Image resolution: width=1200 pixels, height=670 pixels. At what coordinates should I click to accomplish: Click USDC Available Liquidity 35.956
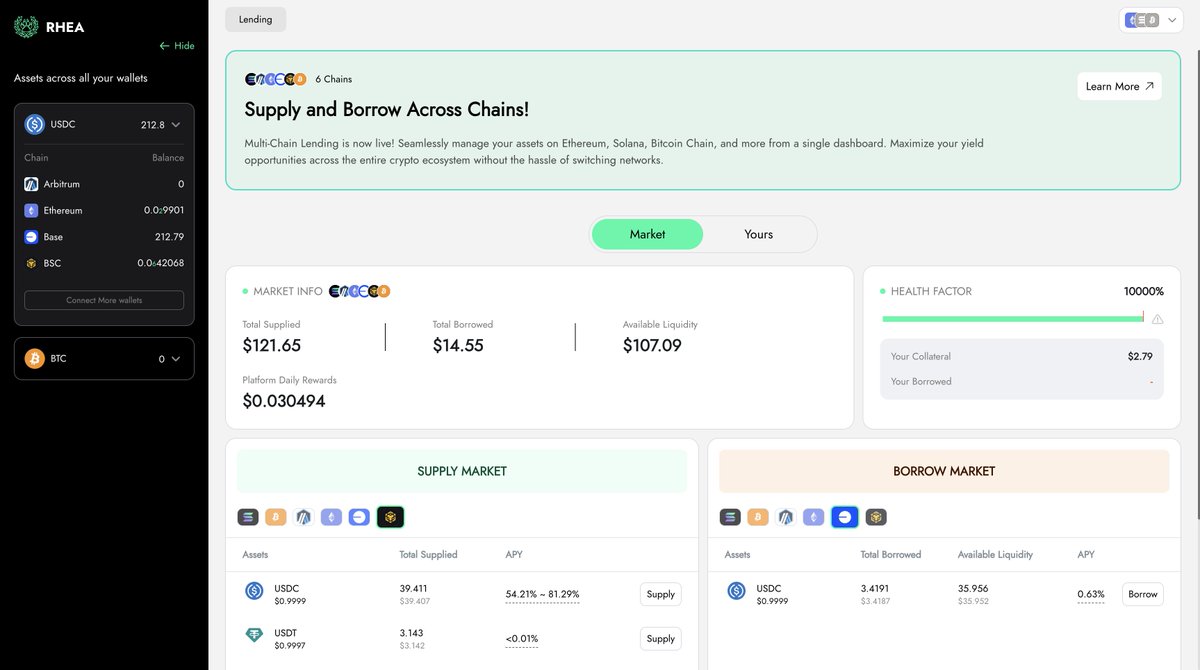[973, 588]
